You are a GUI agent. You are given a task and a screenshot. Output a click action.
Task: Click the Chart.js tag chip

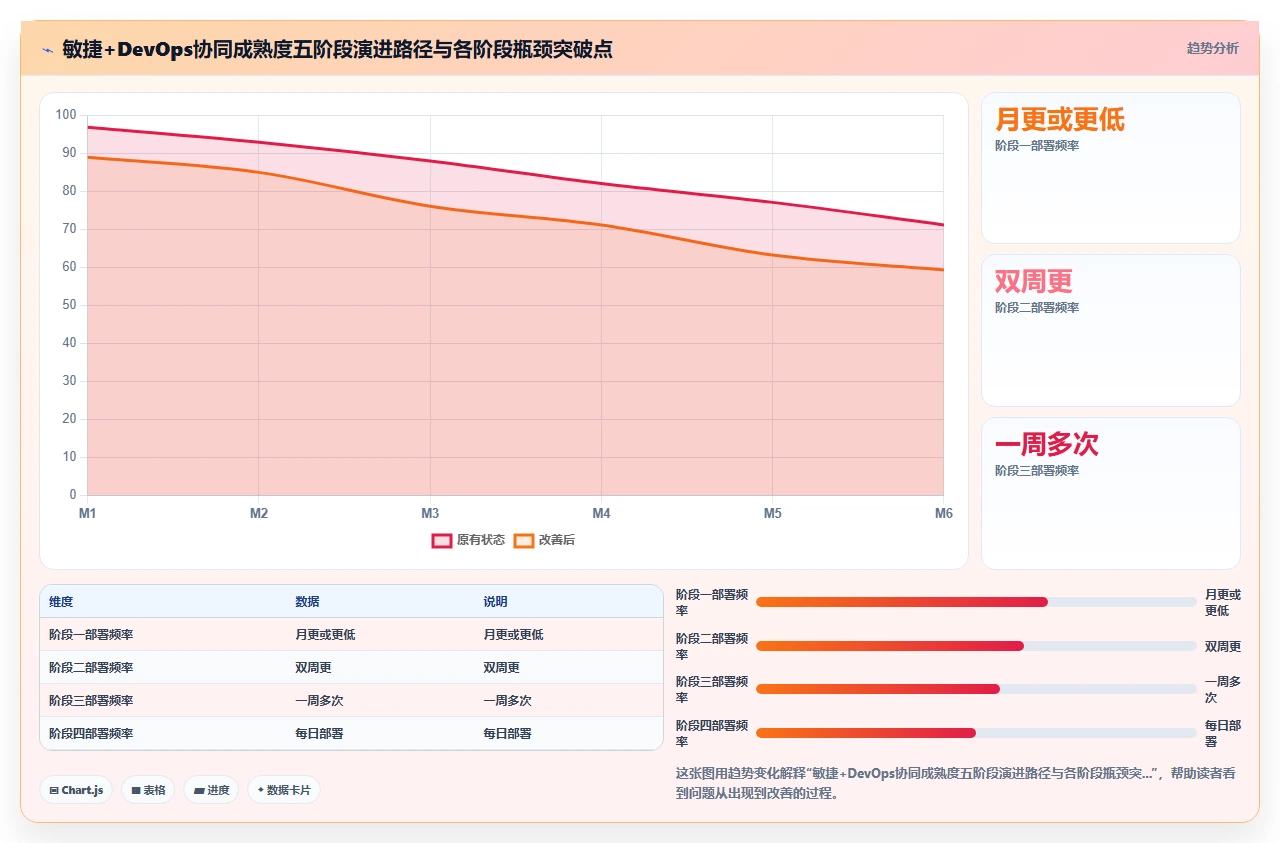point(76,790)
